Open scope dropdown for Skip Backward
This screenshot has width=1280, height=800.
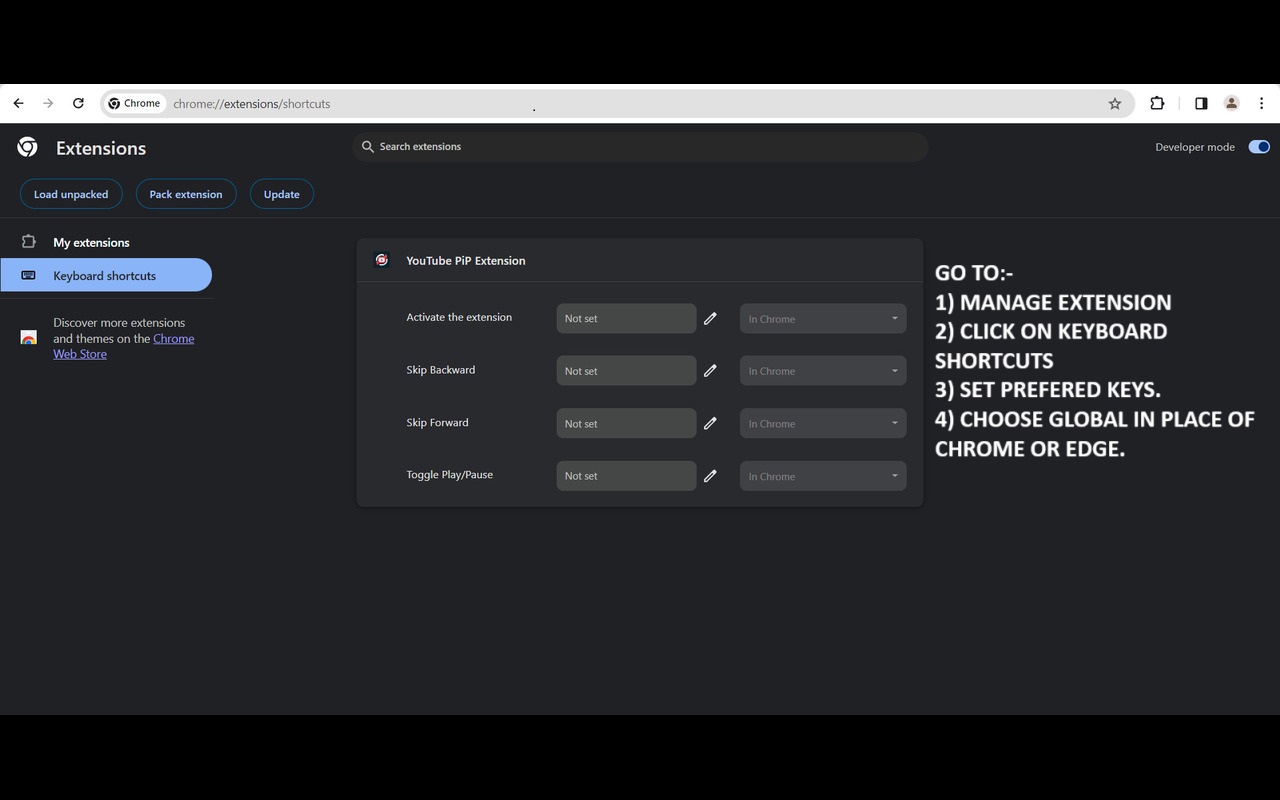tap(823, 370)
